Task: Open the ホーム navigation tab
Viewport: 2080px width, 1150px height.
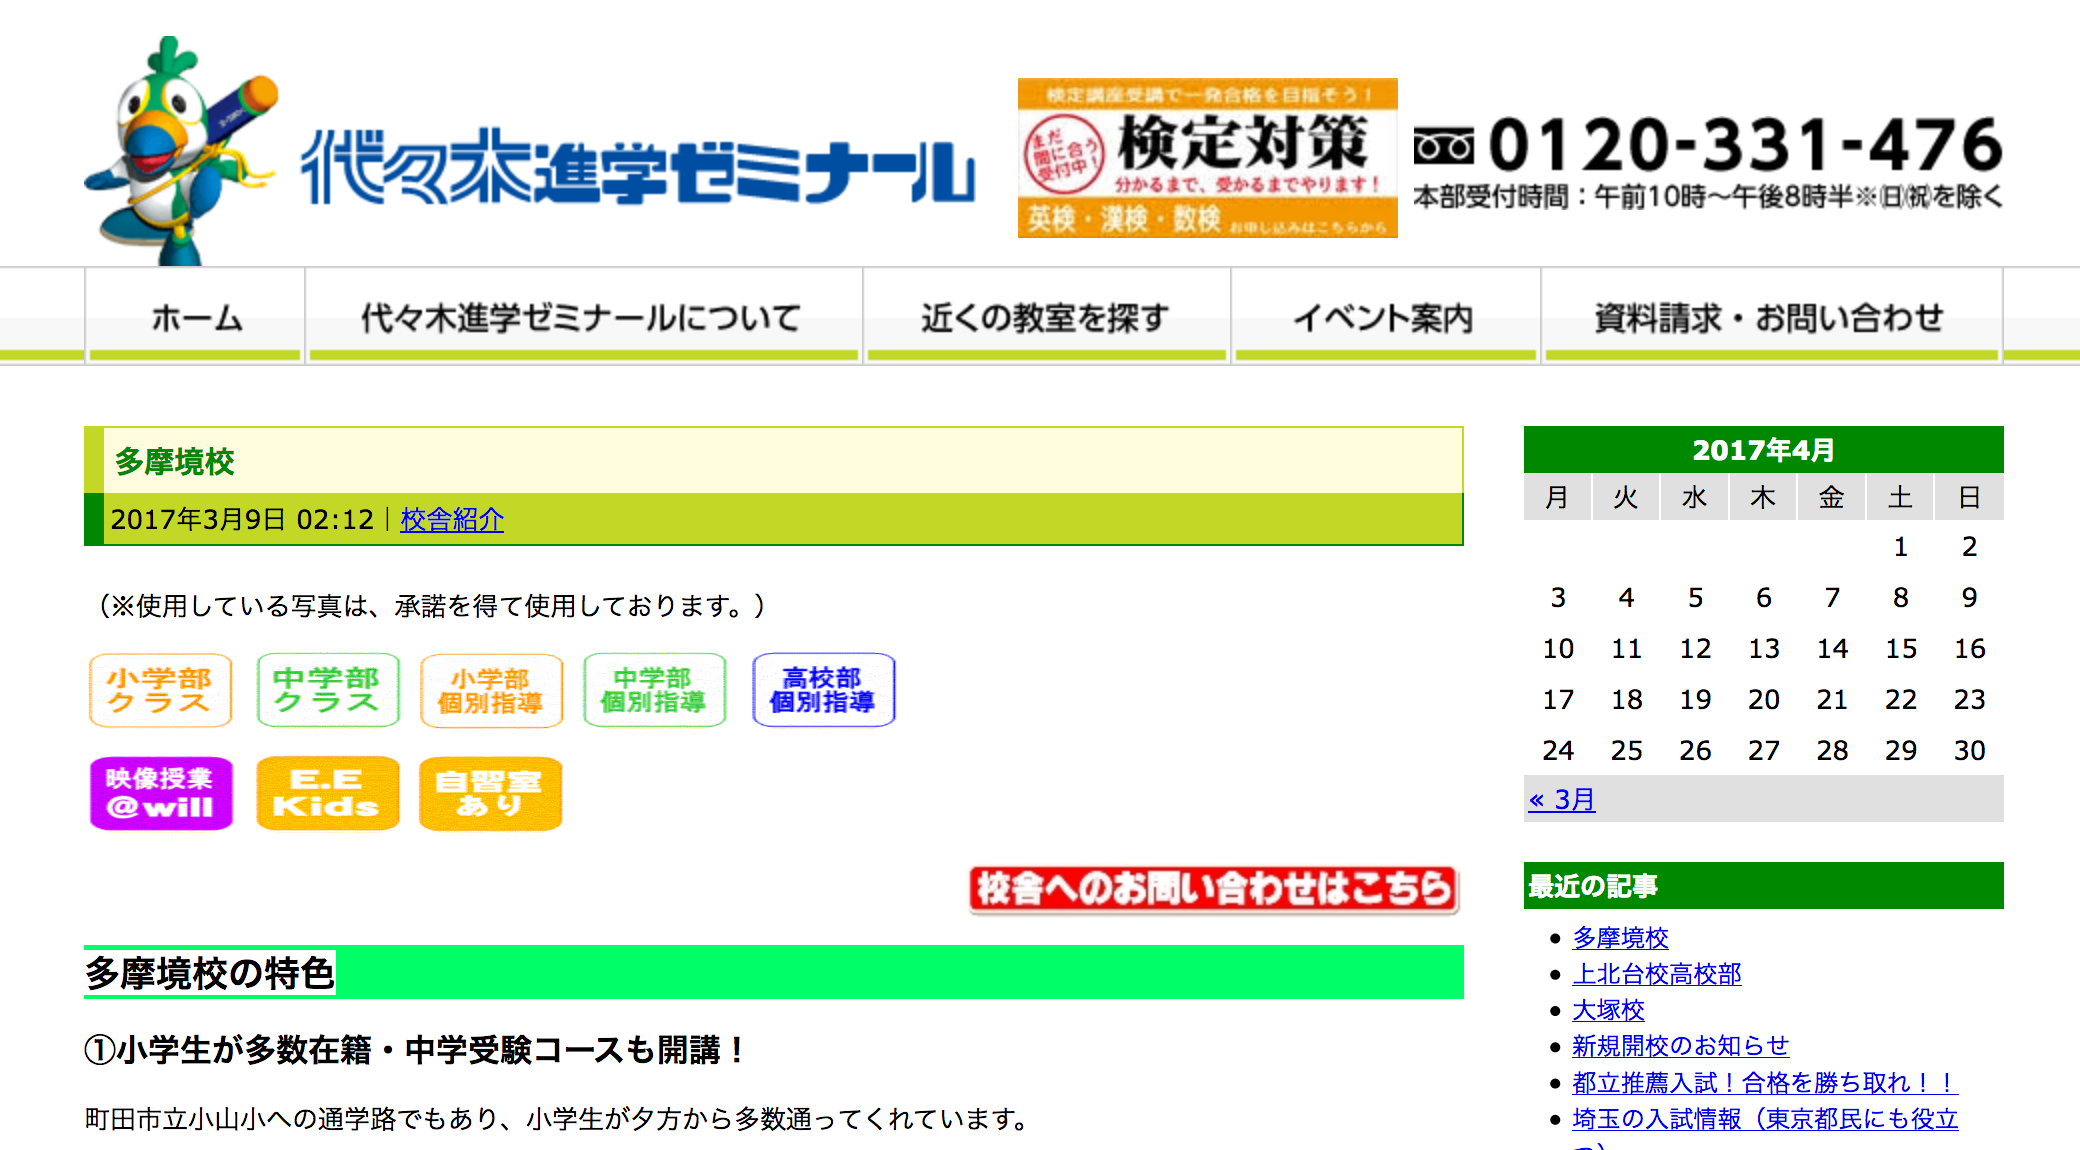Action: tap(196, 318)
